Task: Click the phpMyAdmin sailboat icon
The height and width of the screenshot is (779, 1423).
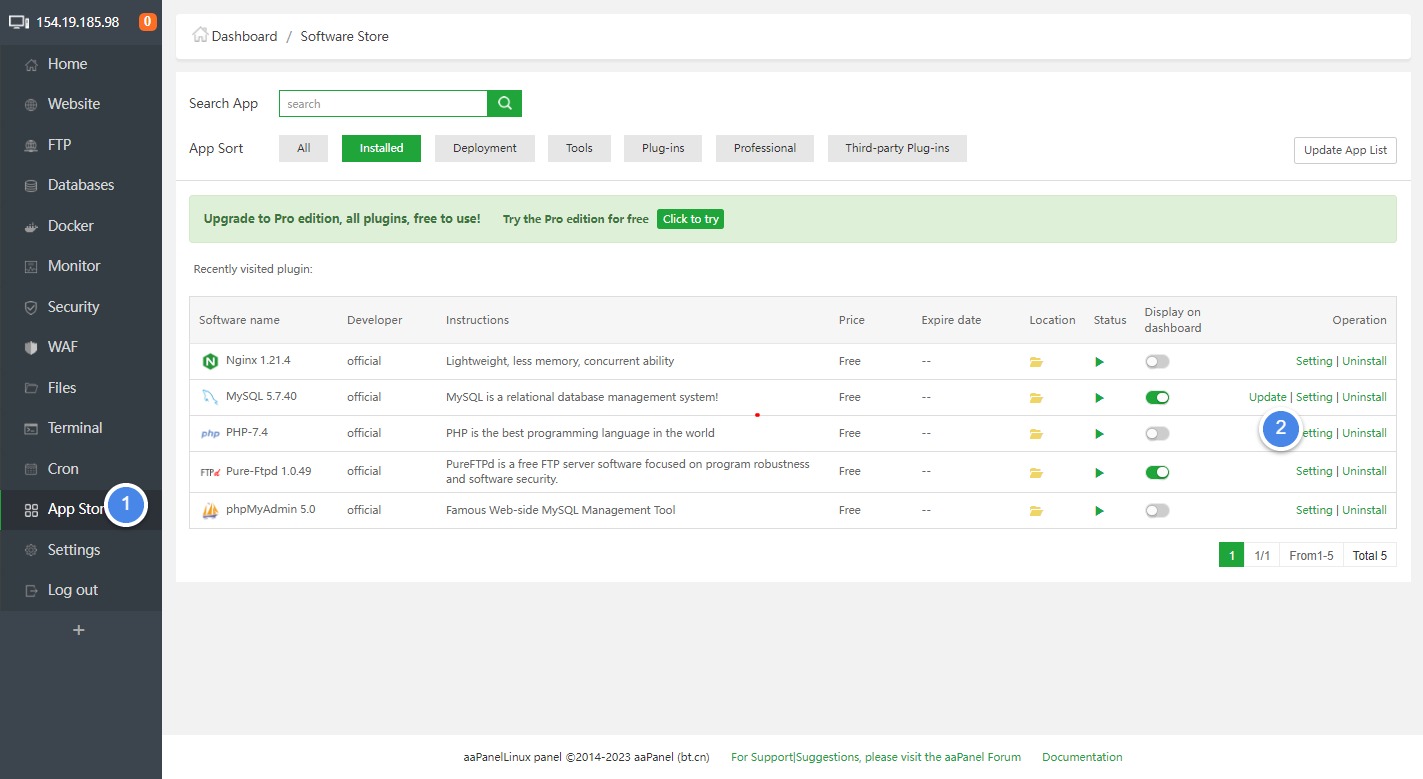Action: click(x=210, y=510)
